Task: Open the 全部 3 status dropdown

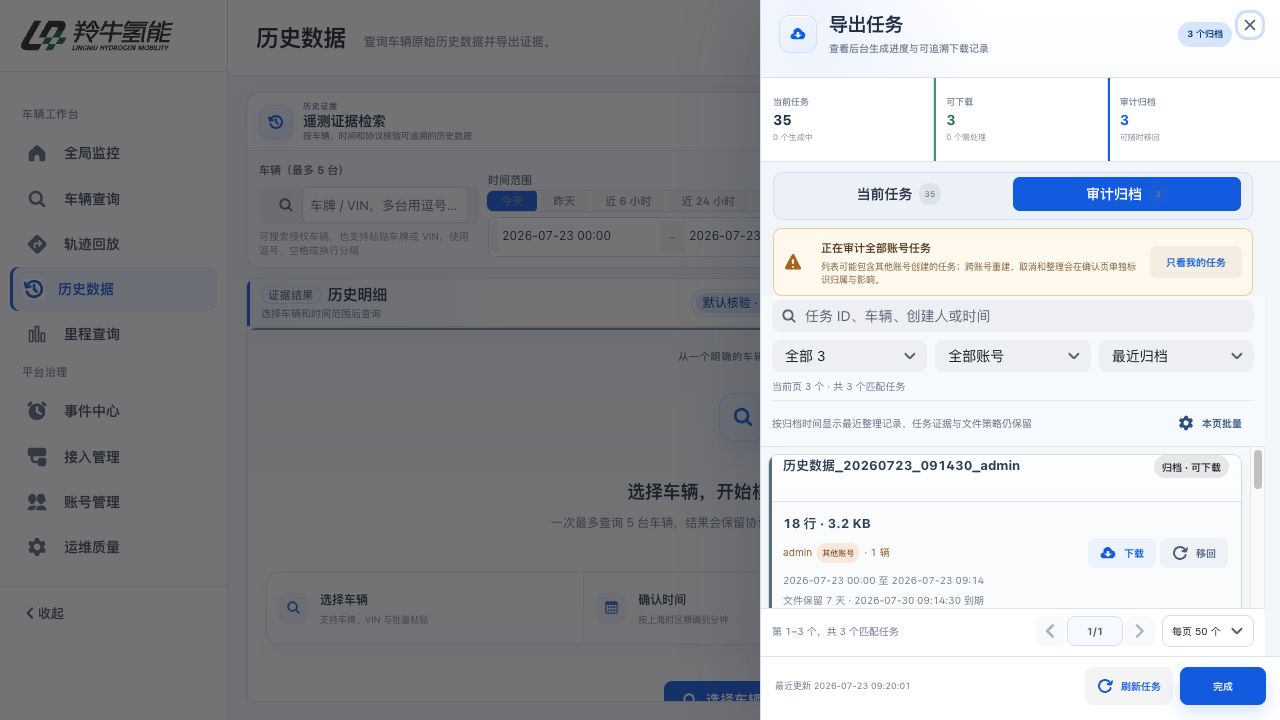Action: click(x=849, y=356)
